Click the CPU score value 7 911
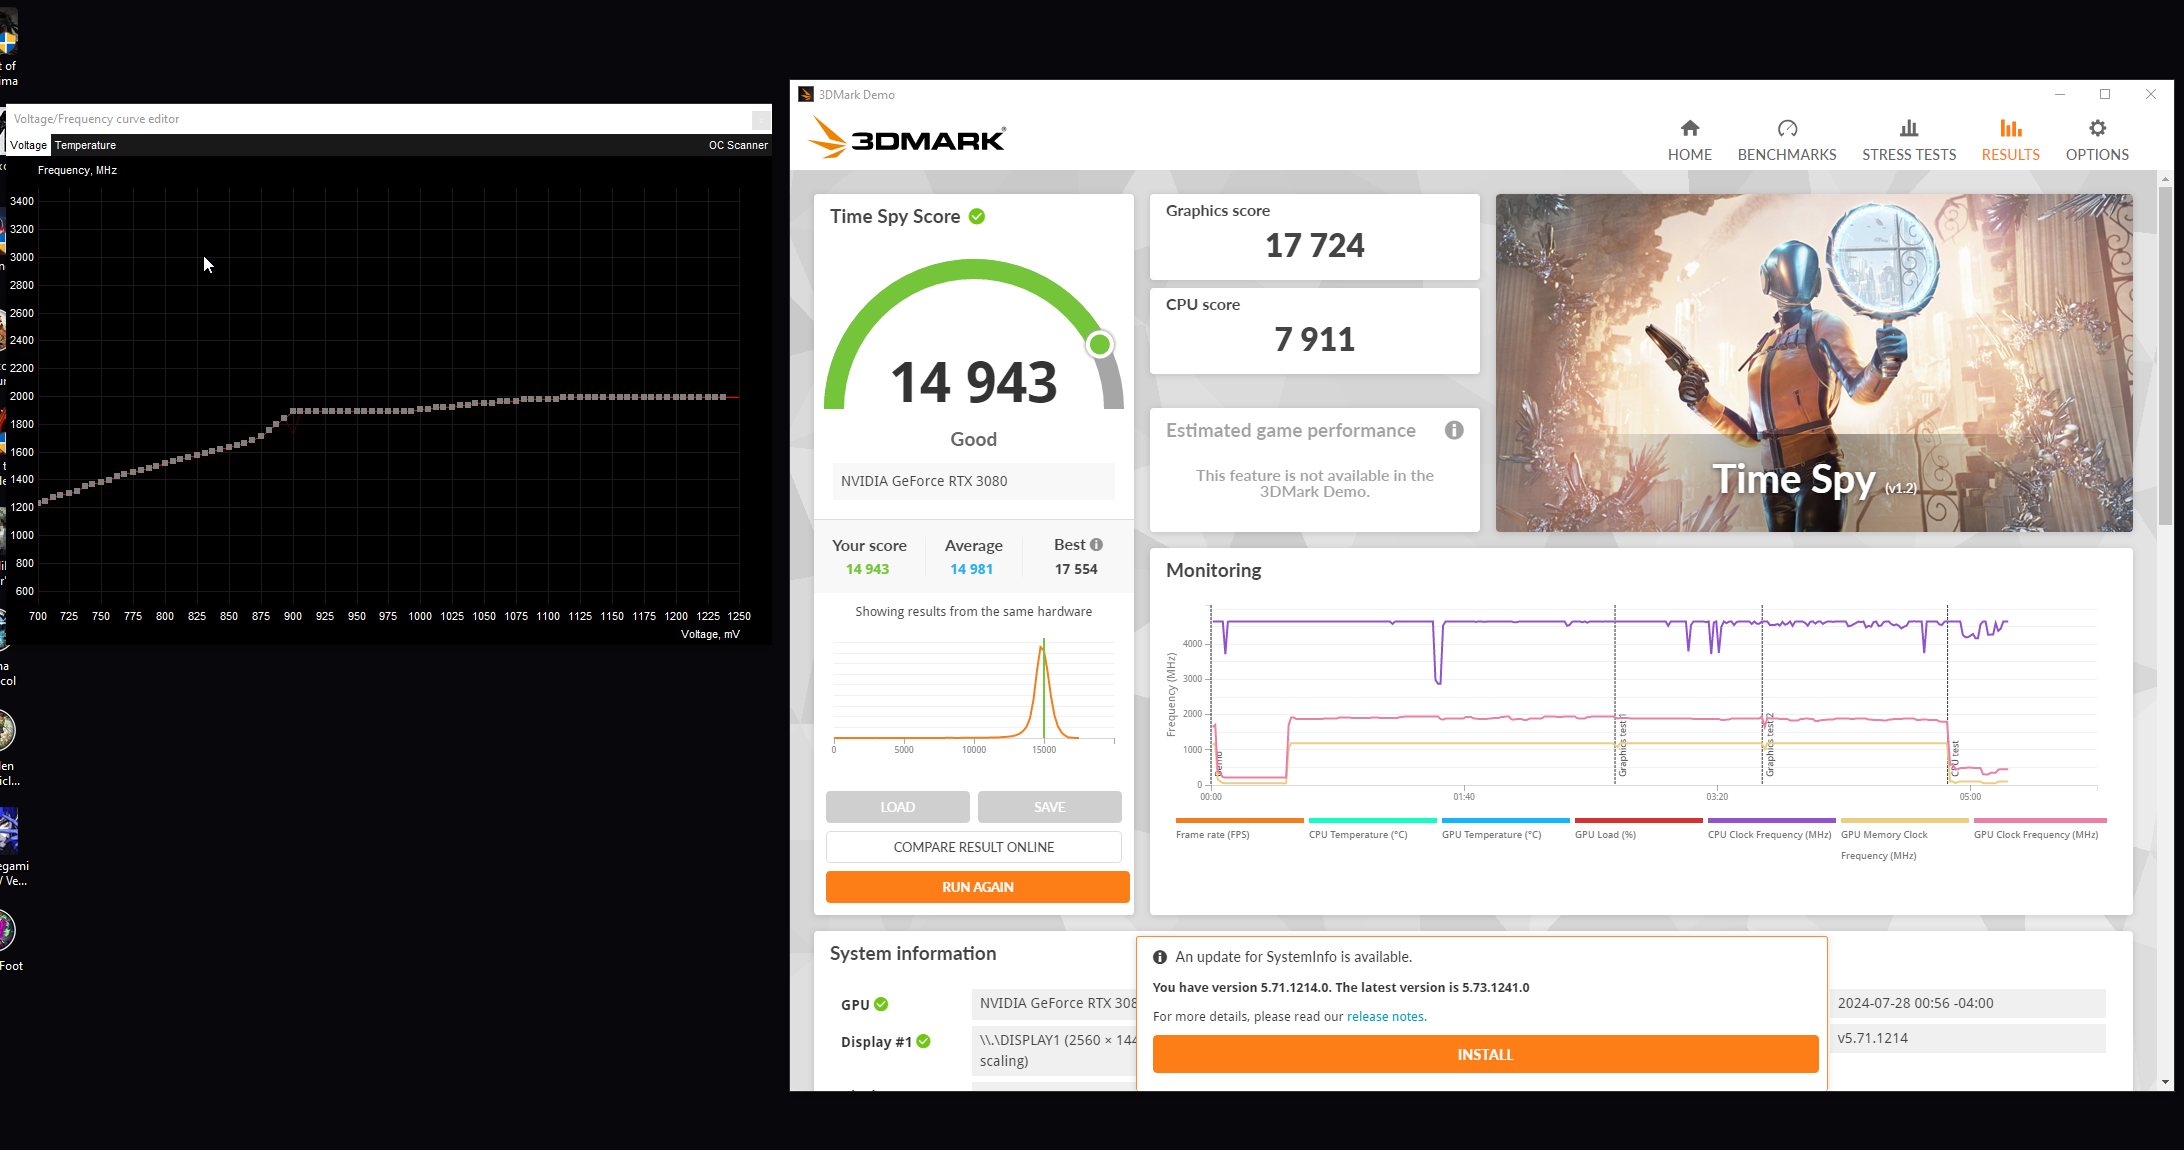2184x1150 pixels. pyautogui.click(x=1314, y=339)
